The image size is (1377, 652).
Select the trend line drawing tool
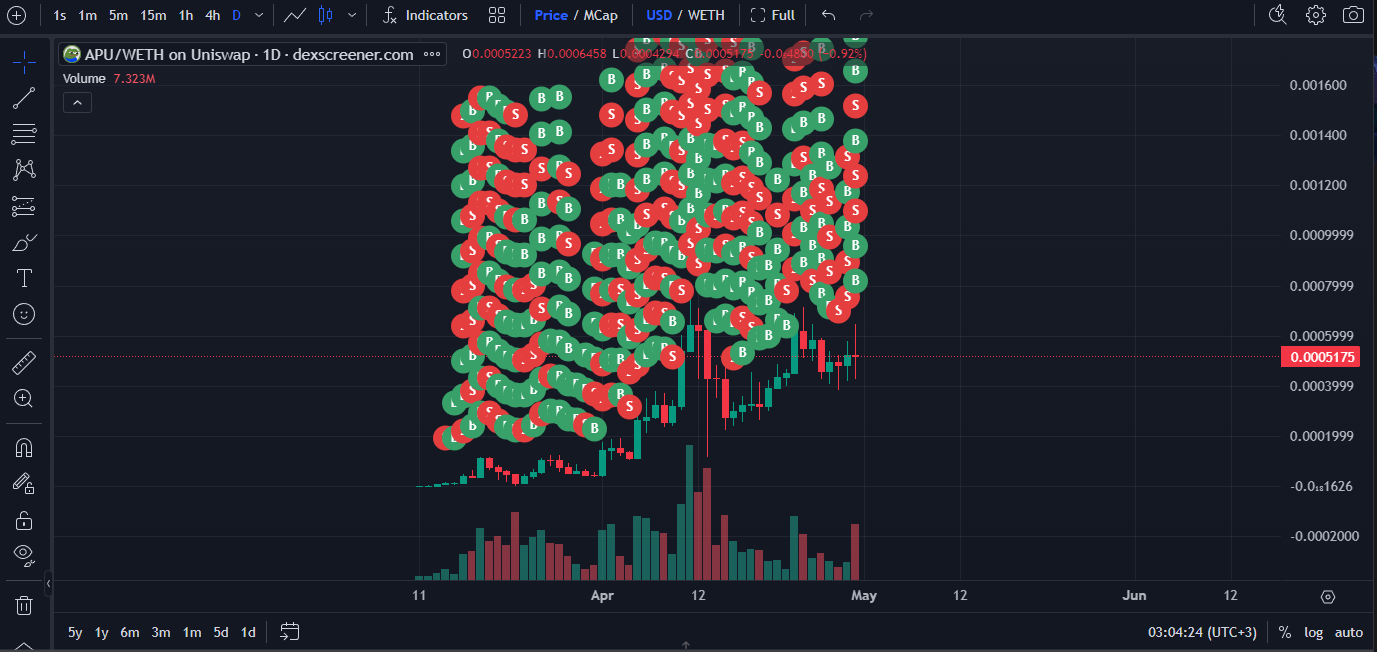[24, 98]
